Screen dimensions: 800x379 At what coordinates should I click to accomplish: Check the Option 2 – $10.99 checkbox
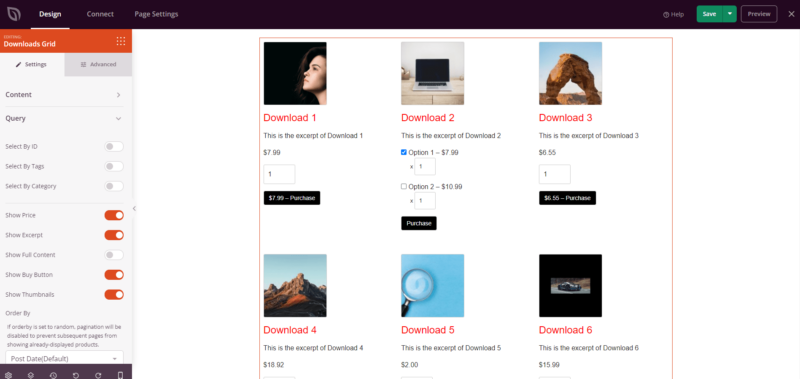click(404, 187)
